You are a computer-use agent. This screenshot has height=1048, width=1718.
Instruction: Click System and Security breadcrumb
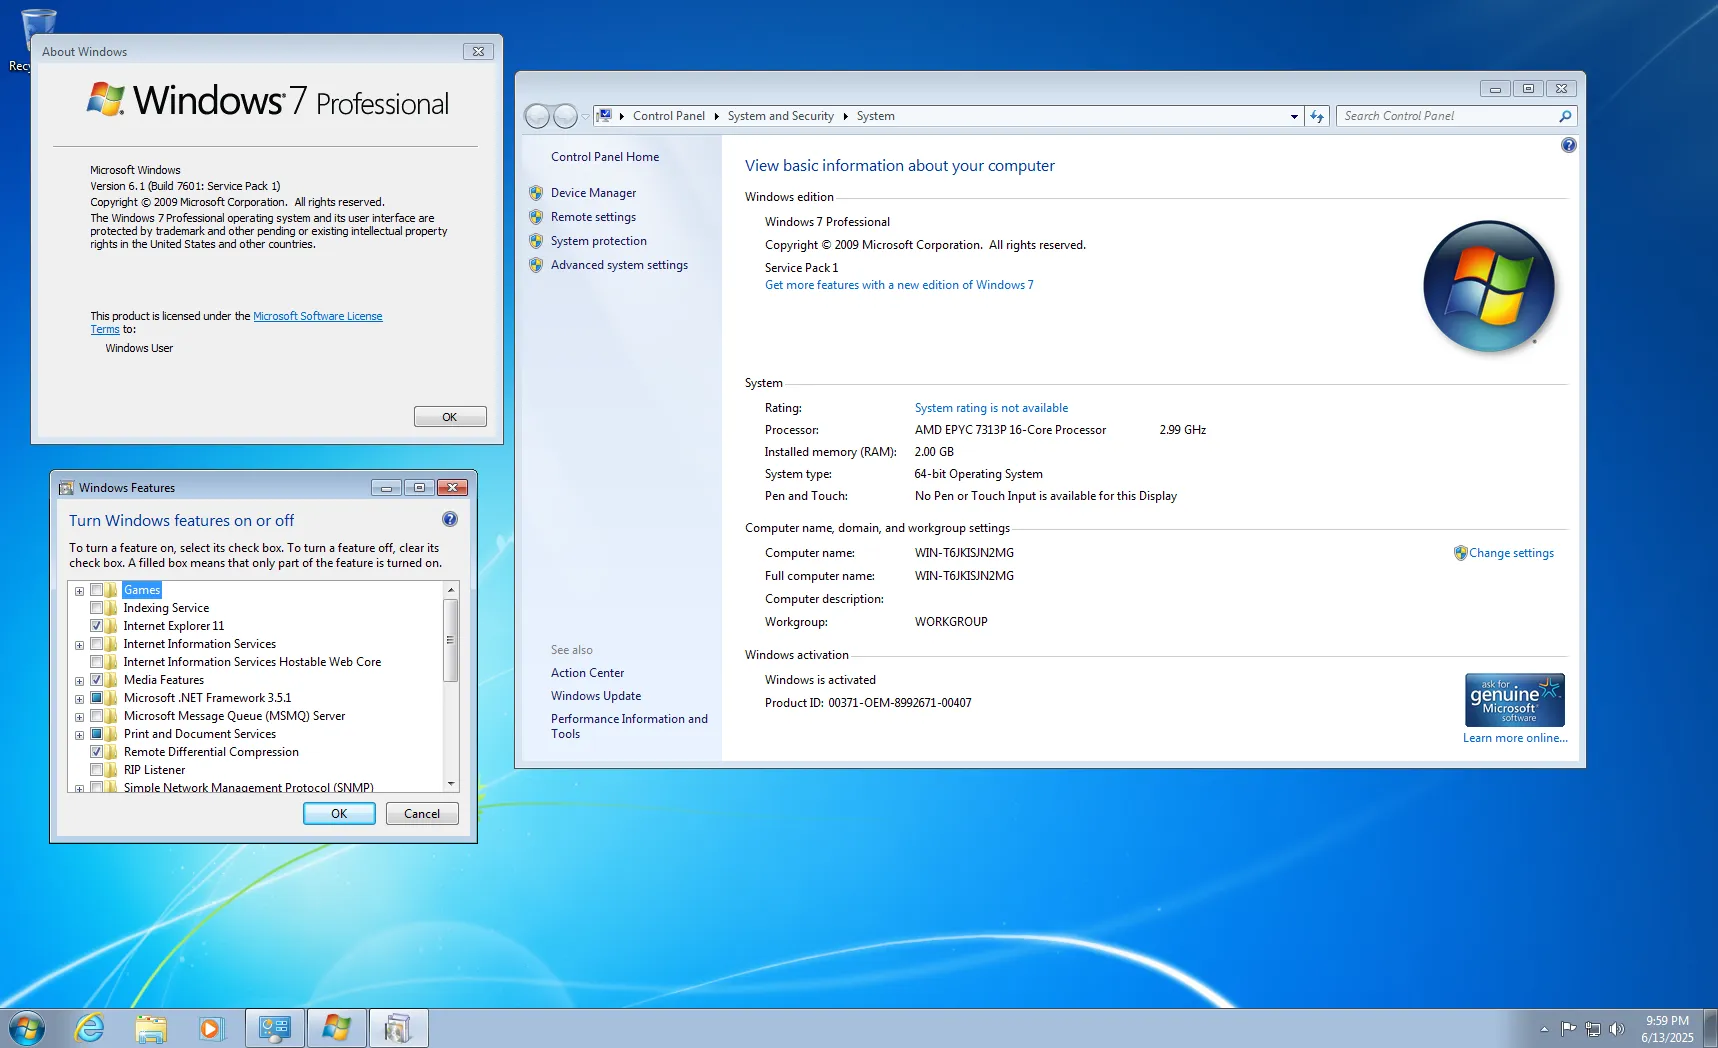tap(780, 116)
